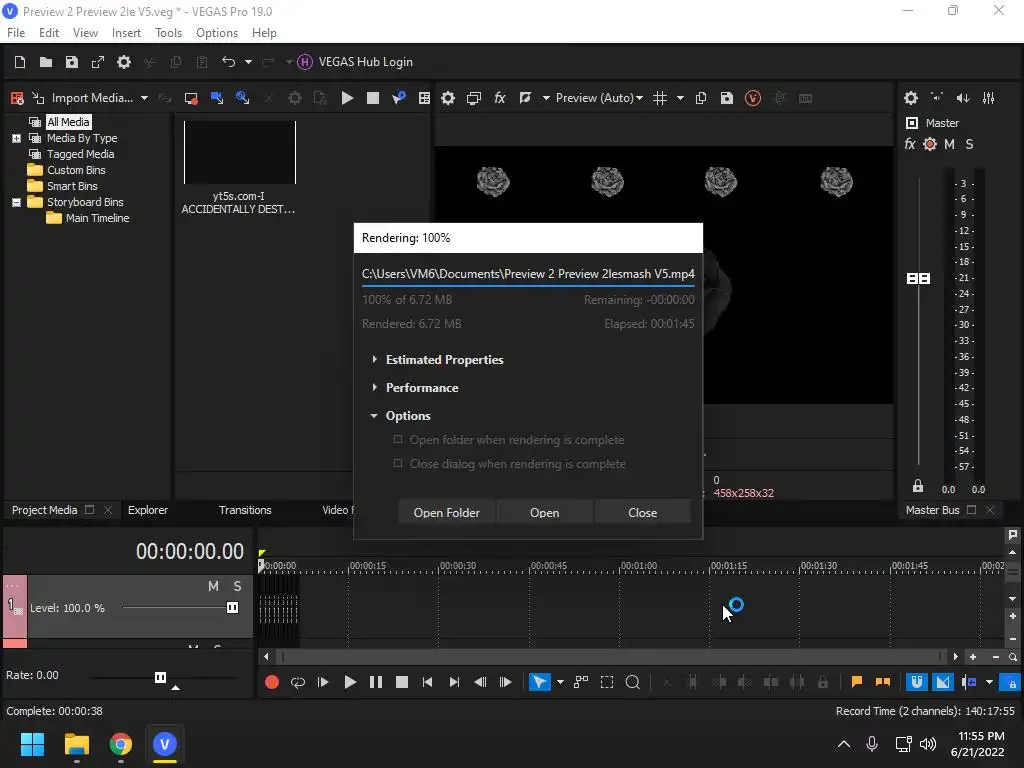Screen dimensions: 1024x768
Task: Switch to Transitions tab
Action: [x=245, y=510]
